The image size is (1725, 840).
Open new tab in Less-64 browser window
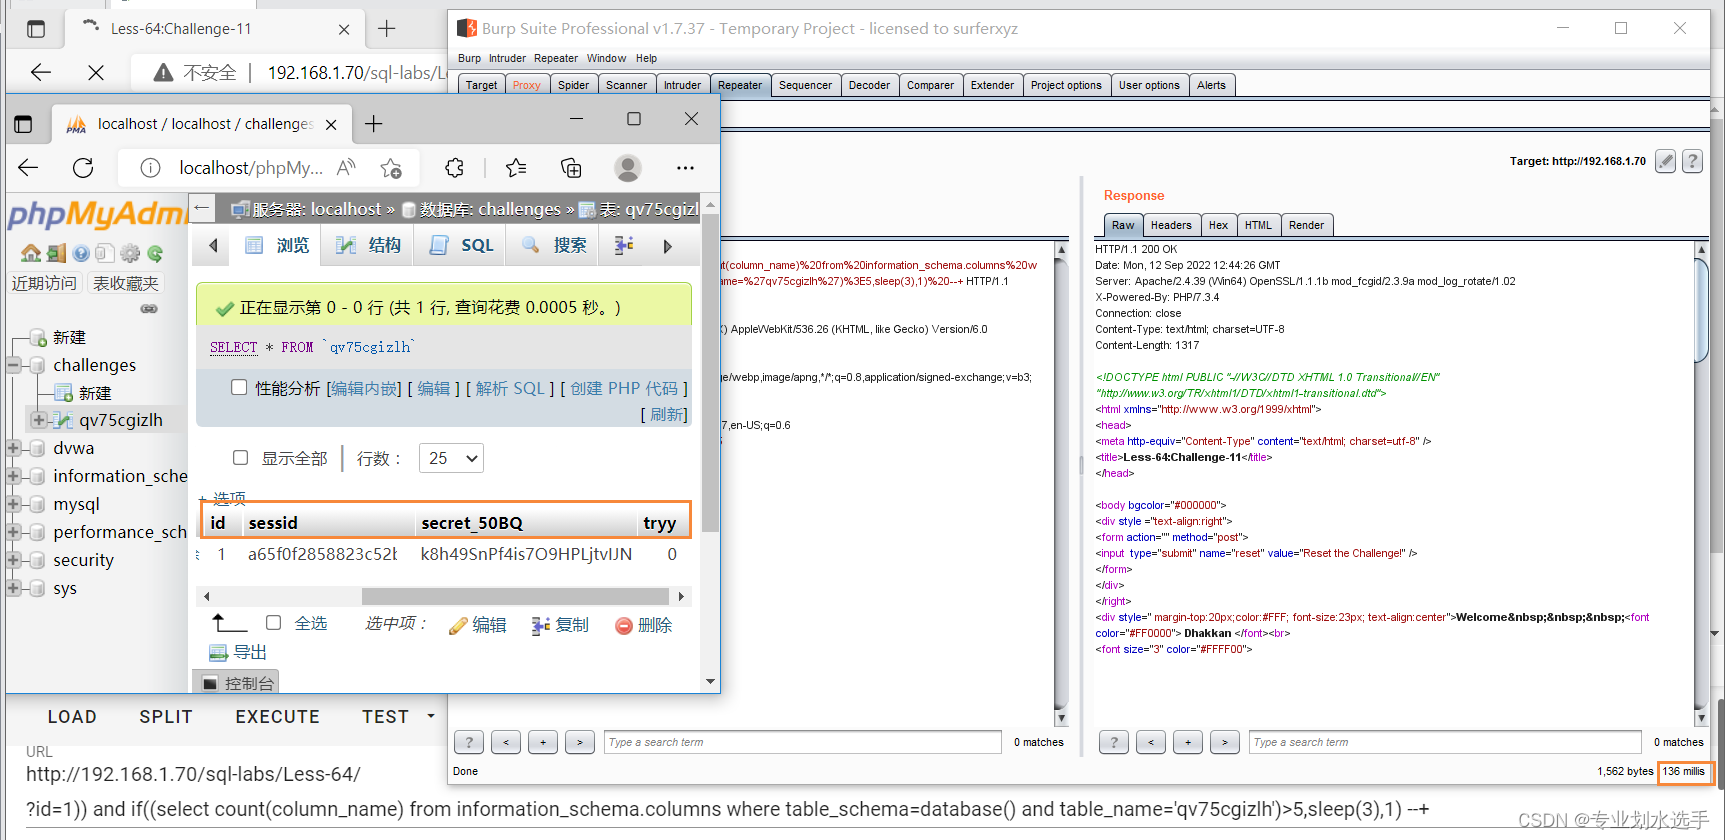[387, 29]
